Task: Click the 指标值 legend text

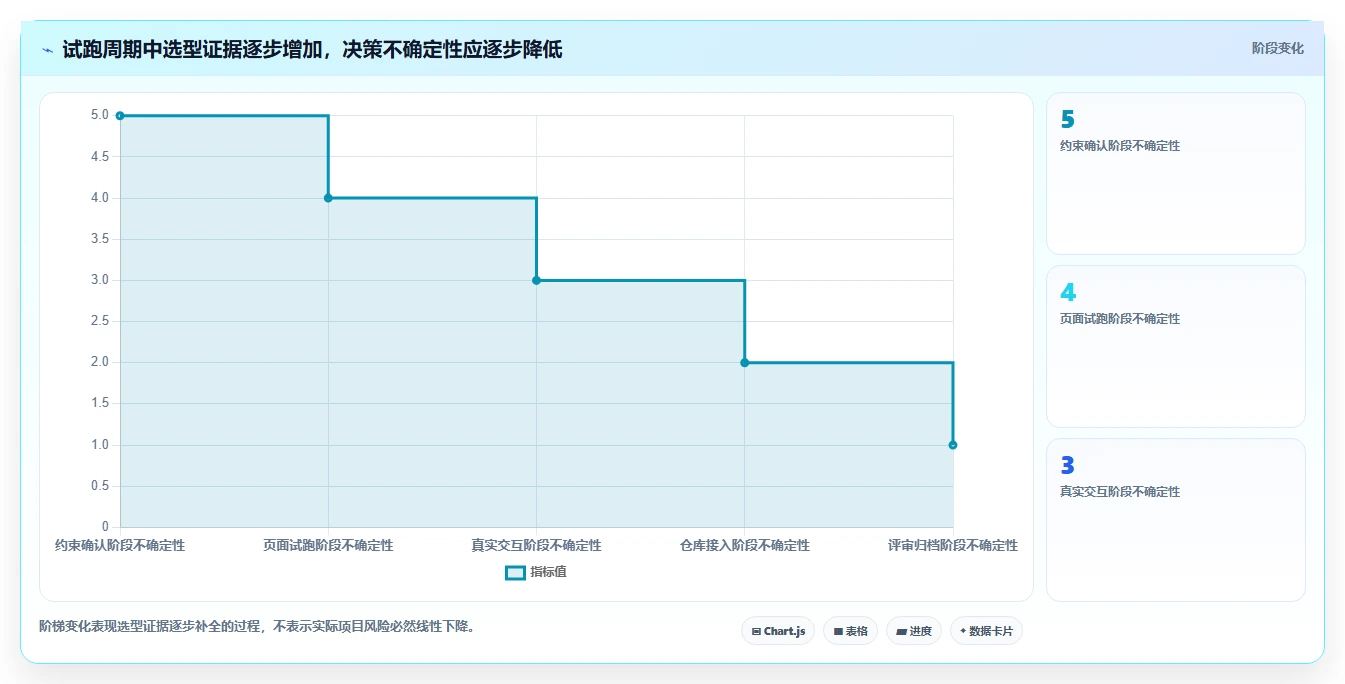Action: pyautogui.click(x=548, y=573)
